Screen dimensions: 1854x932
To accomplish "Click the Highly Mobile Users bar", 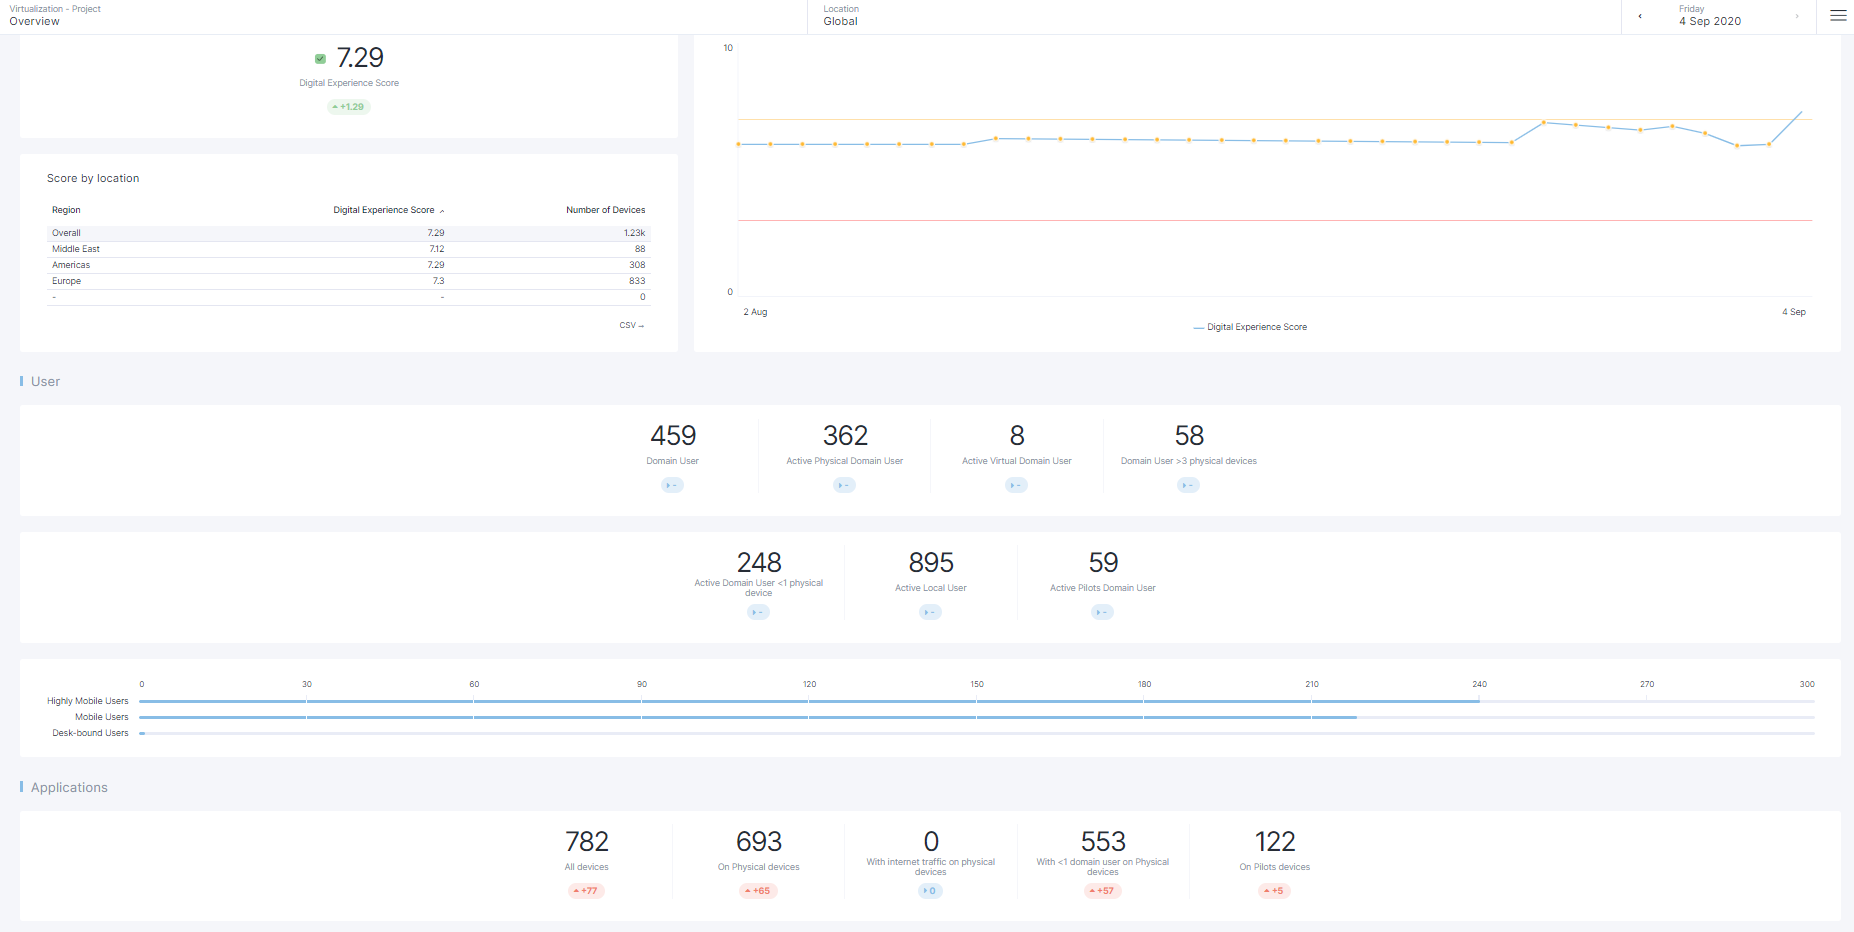I will (808, 701).
